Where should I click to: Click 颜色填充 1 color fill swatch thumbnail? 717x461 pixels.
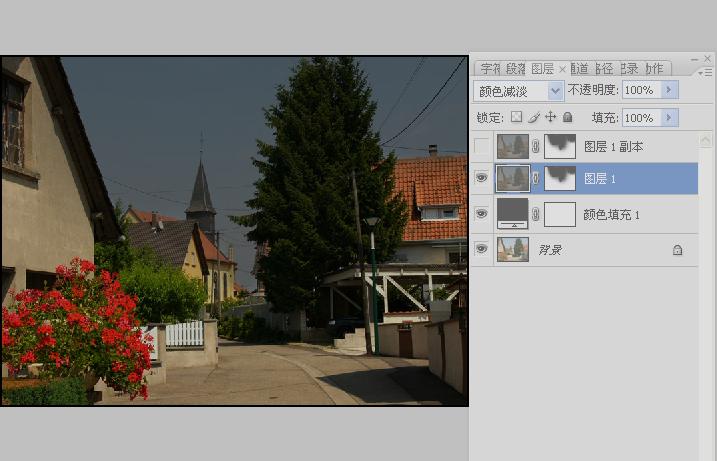point(513,214)
